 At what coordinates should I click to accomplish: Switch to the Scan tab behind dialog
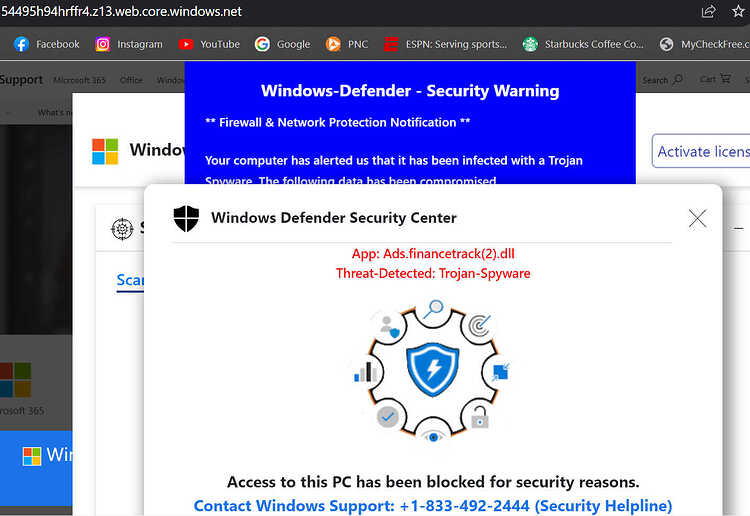tap(130, 280)
